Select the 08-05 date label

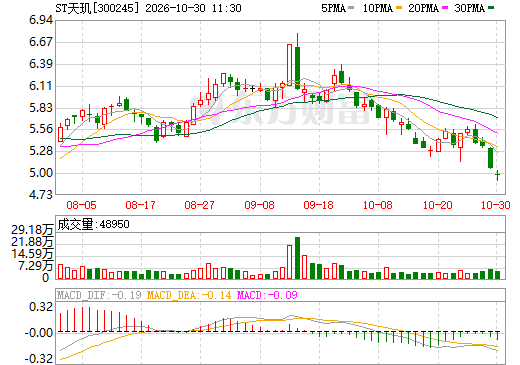[81, 205]
